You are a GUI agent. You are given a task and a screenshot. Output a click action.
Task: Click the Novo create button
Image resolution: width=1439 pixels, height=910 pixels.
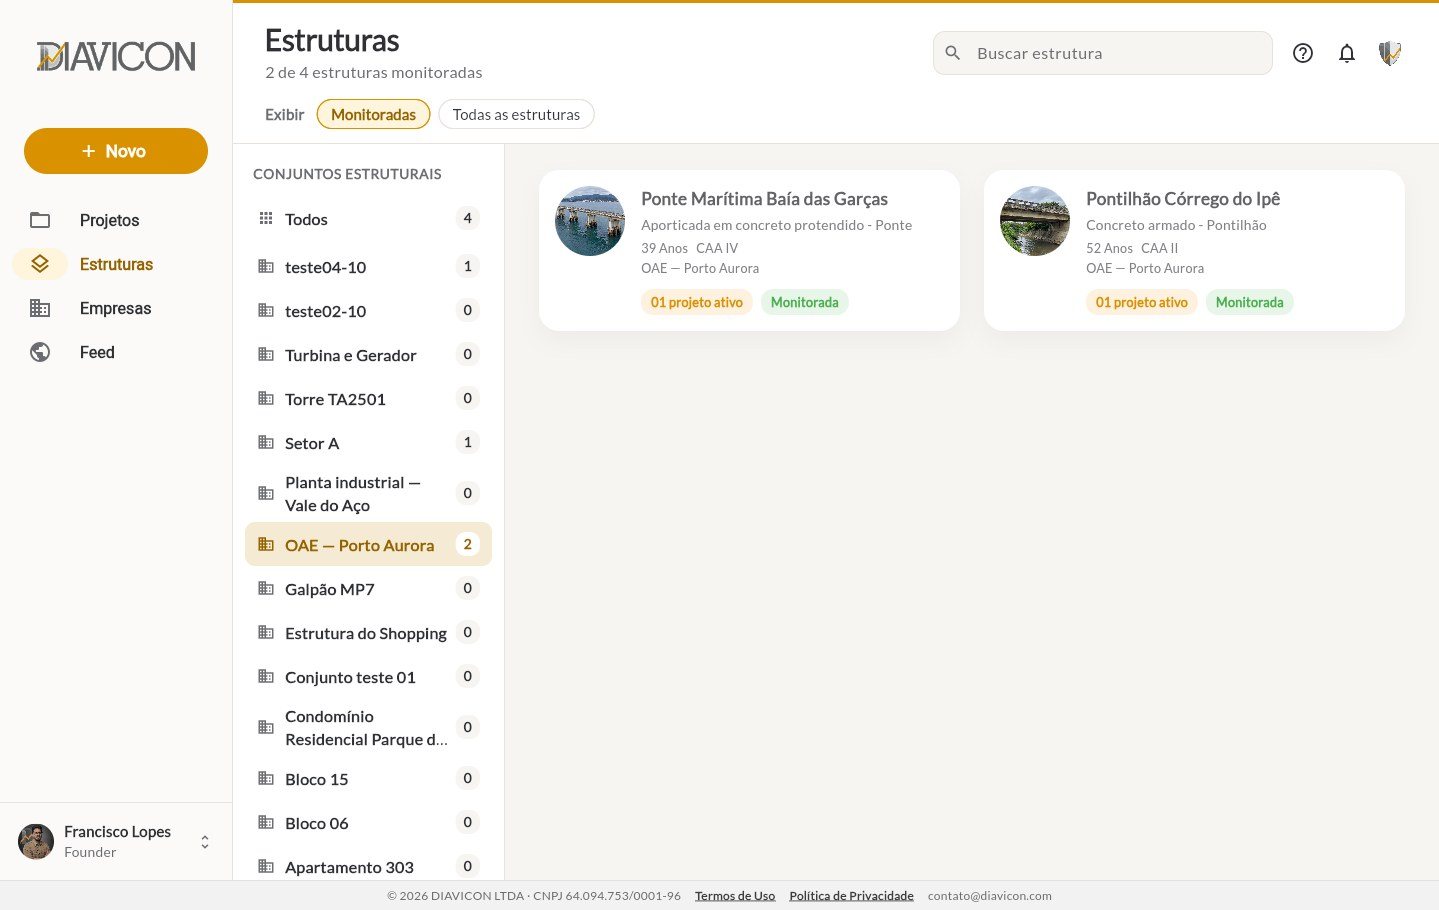pos(116,151)
